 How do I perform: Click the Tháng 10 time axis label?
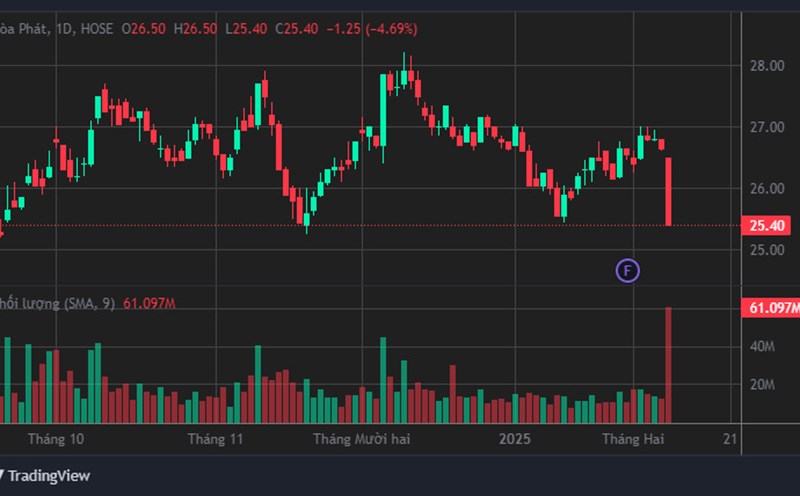[x=56, y=439]
